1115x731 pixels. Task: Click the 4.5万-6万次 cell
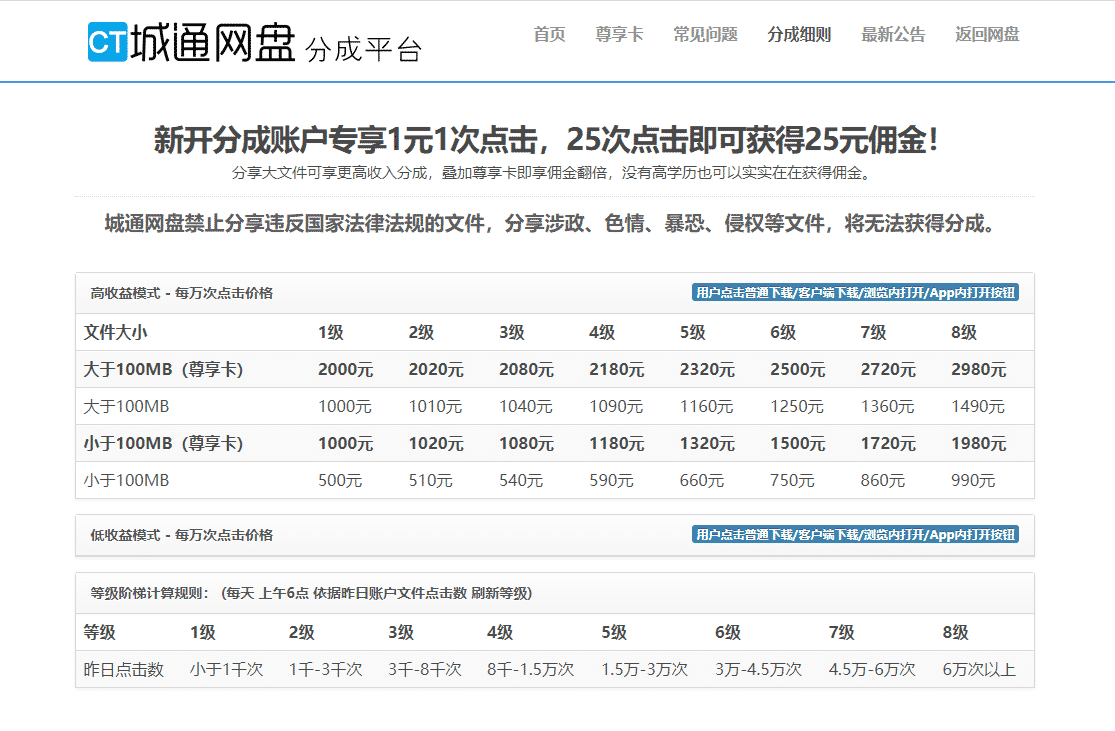tap(872, 669)
